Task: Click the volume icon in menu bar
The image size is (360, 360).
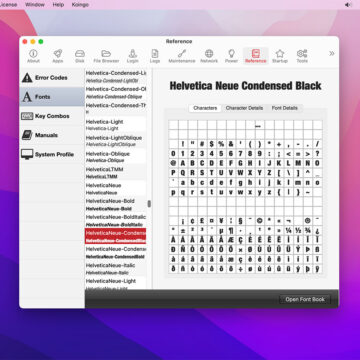Action: click(x=348, y=5)
